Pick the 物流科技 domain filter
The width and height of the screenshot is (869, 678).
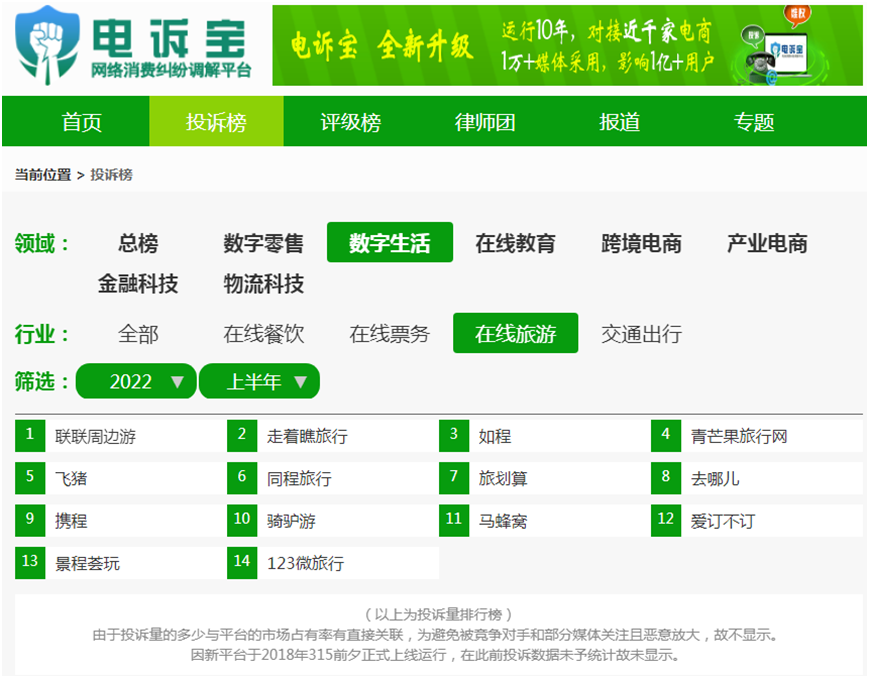264,283
